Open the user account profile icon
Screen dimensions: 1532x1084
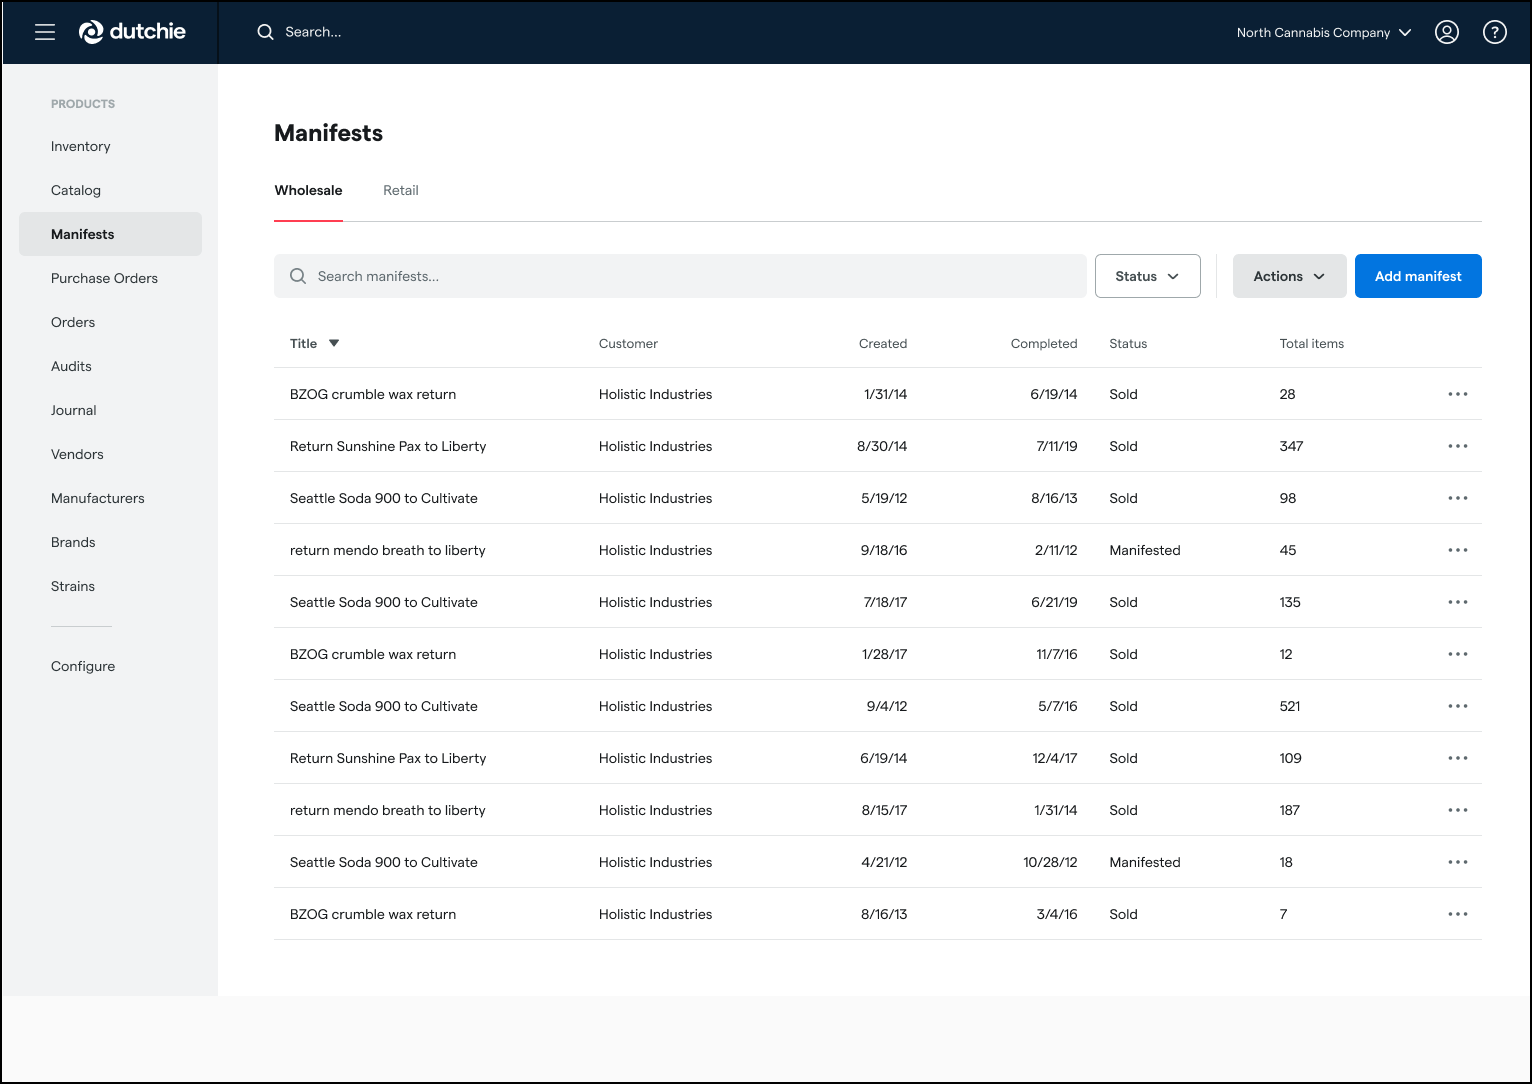(x=1446, y=32)
